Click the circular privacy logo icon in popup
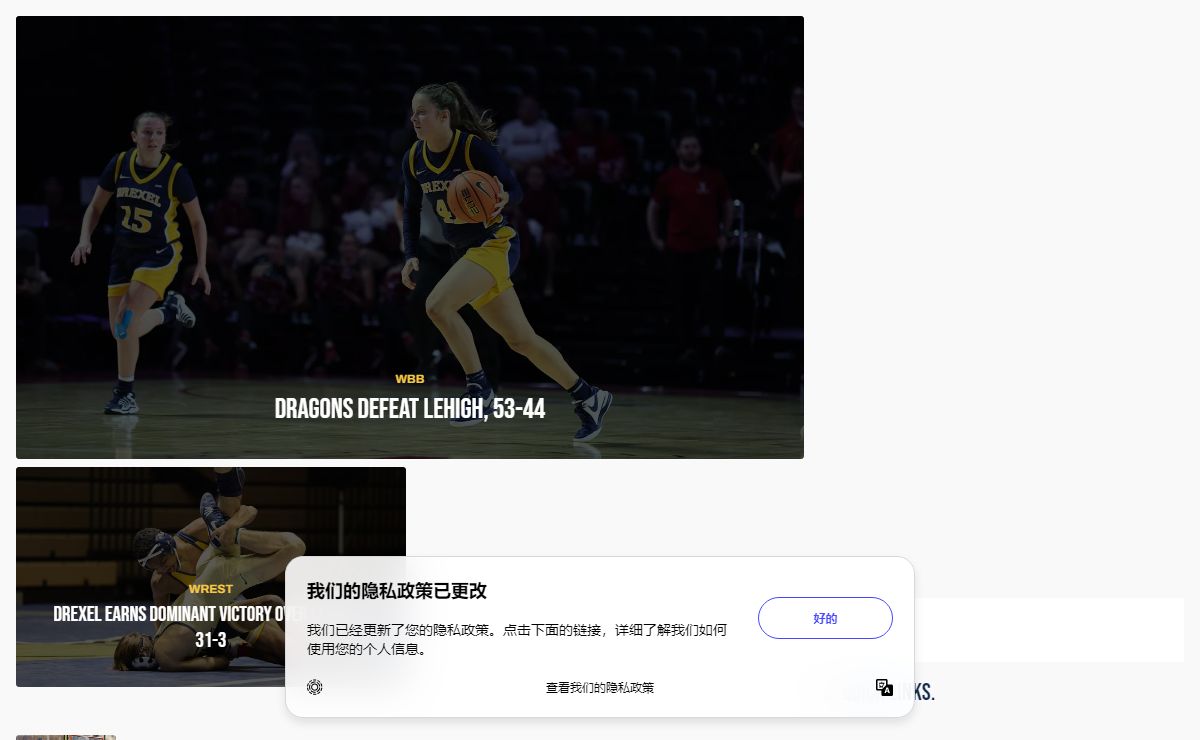Image resolution: width=1200 pixels, height=740 pixels. [315, 687]
